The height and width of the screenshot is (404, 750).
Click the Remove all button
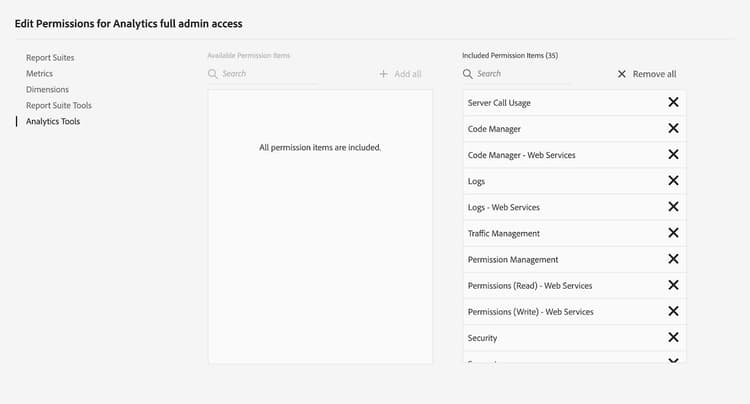tap(647, 74)
